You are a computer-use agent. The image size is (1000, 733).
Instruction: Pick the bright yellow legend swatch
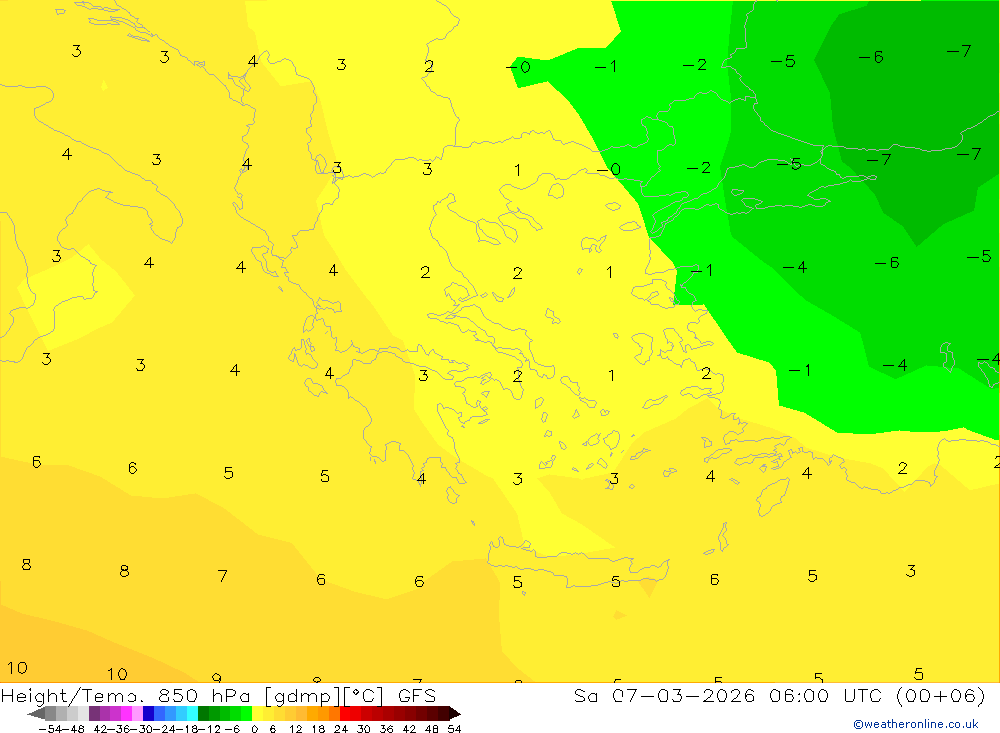pyautogui.click(x=257, y=713)
